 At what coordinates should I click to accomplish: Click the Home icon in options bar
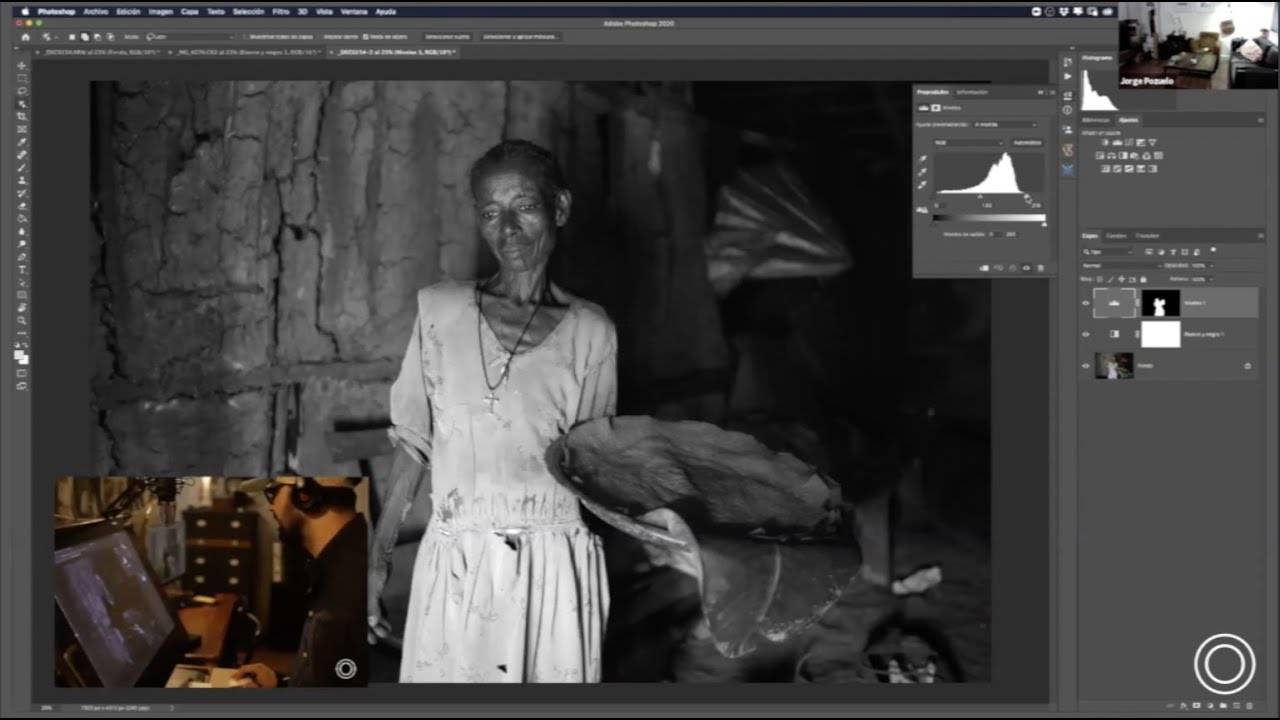point(25,37)
